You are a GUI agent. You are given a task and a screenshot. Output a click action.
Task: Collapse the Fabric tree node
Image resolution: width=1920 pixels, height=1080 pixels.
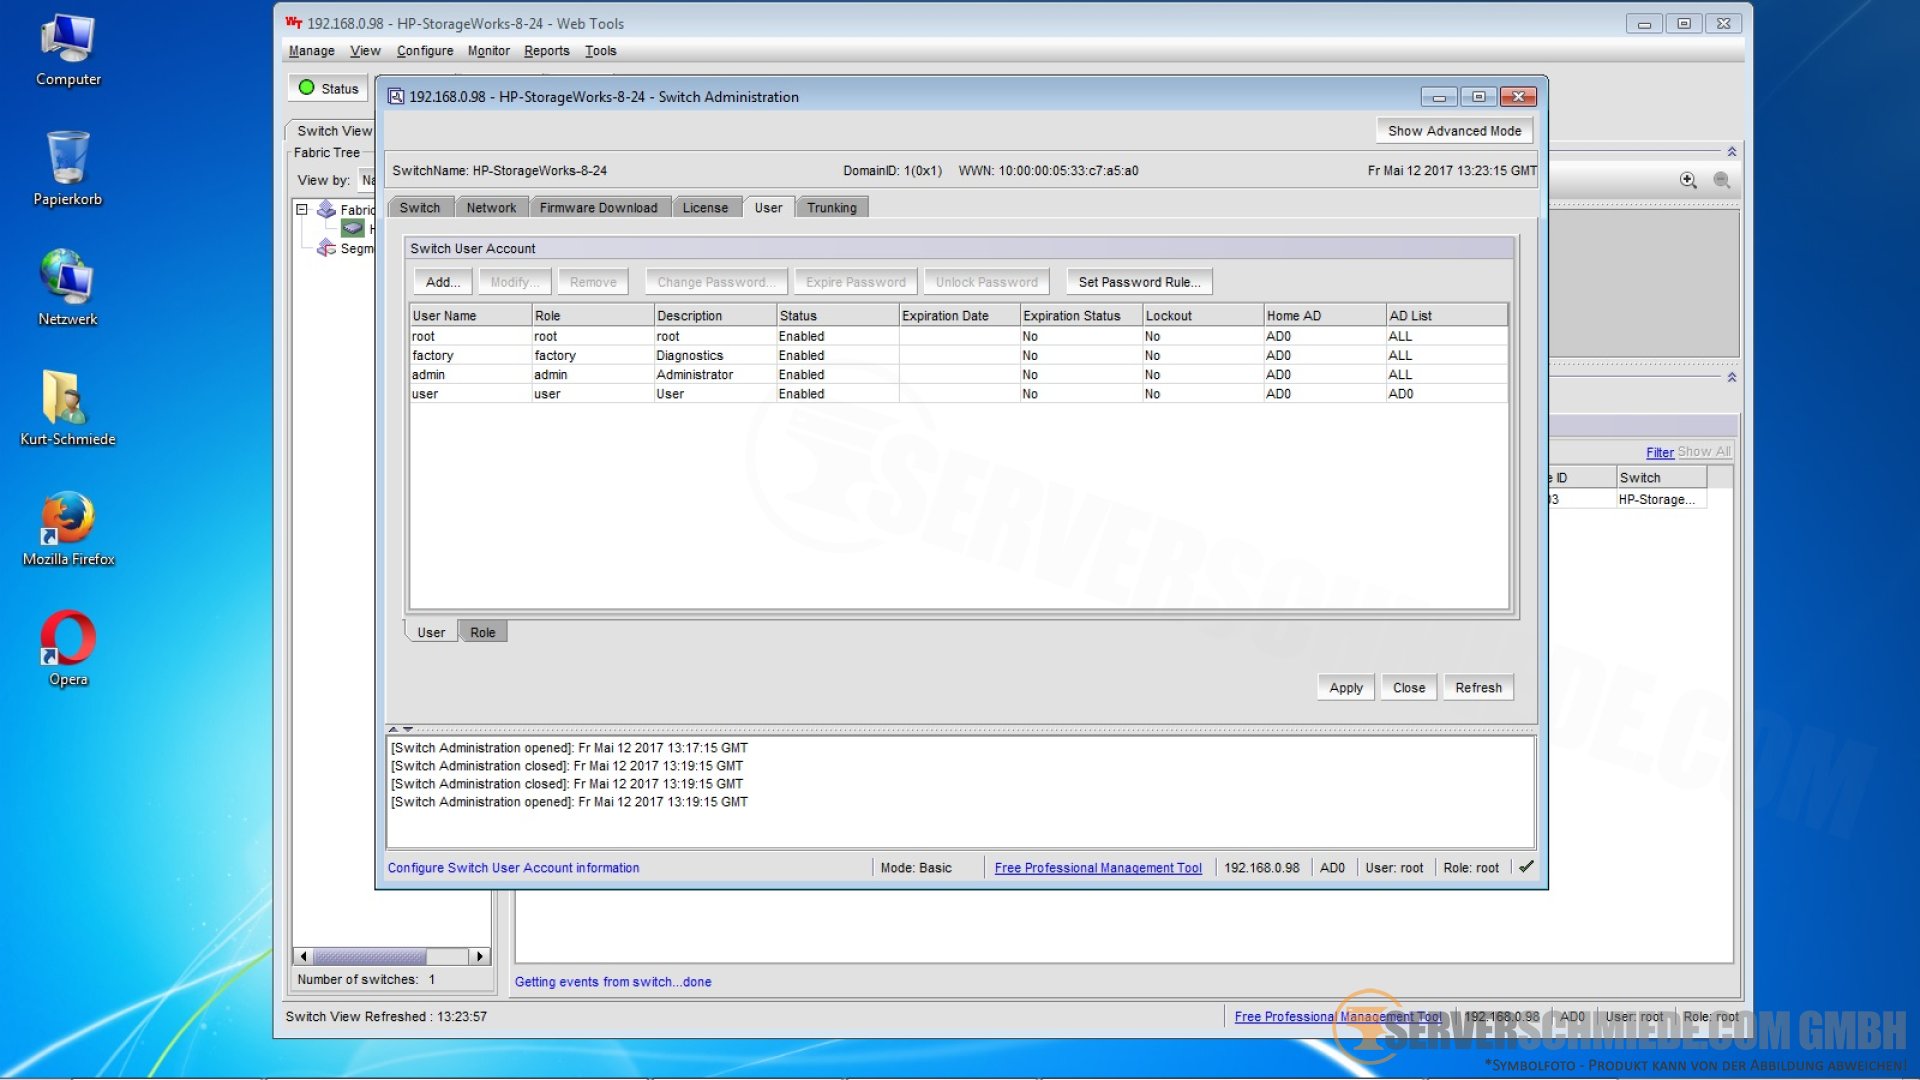(x=302, y=209)
